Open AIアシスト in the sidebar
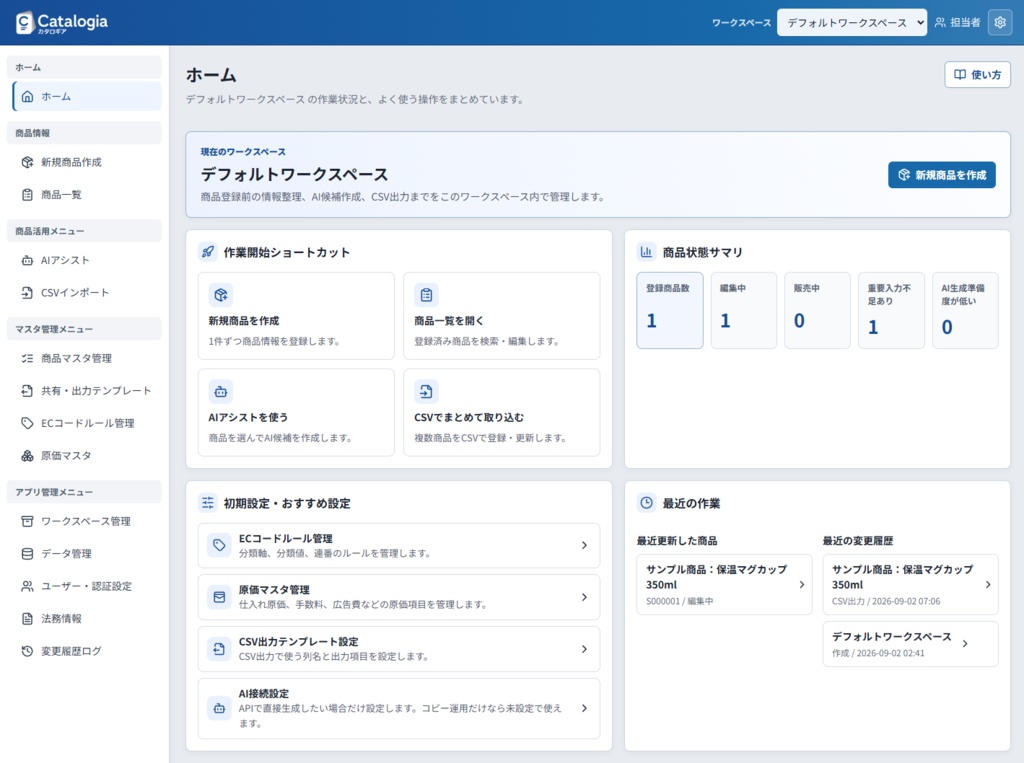Image resolution: width=1024 pixels, height=763 pixels. coord(87,260)
